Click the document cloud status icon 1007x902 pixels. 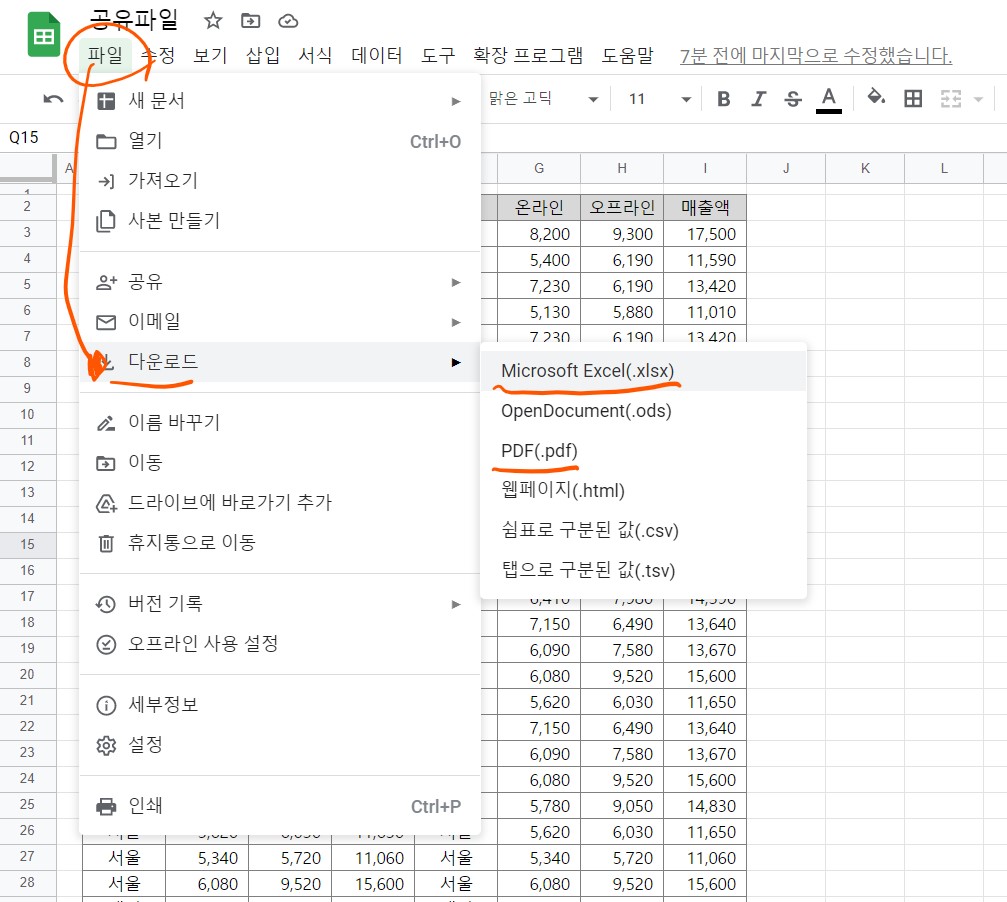[x=288, y=20]
